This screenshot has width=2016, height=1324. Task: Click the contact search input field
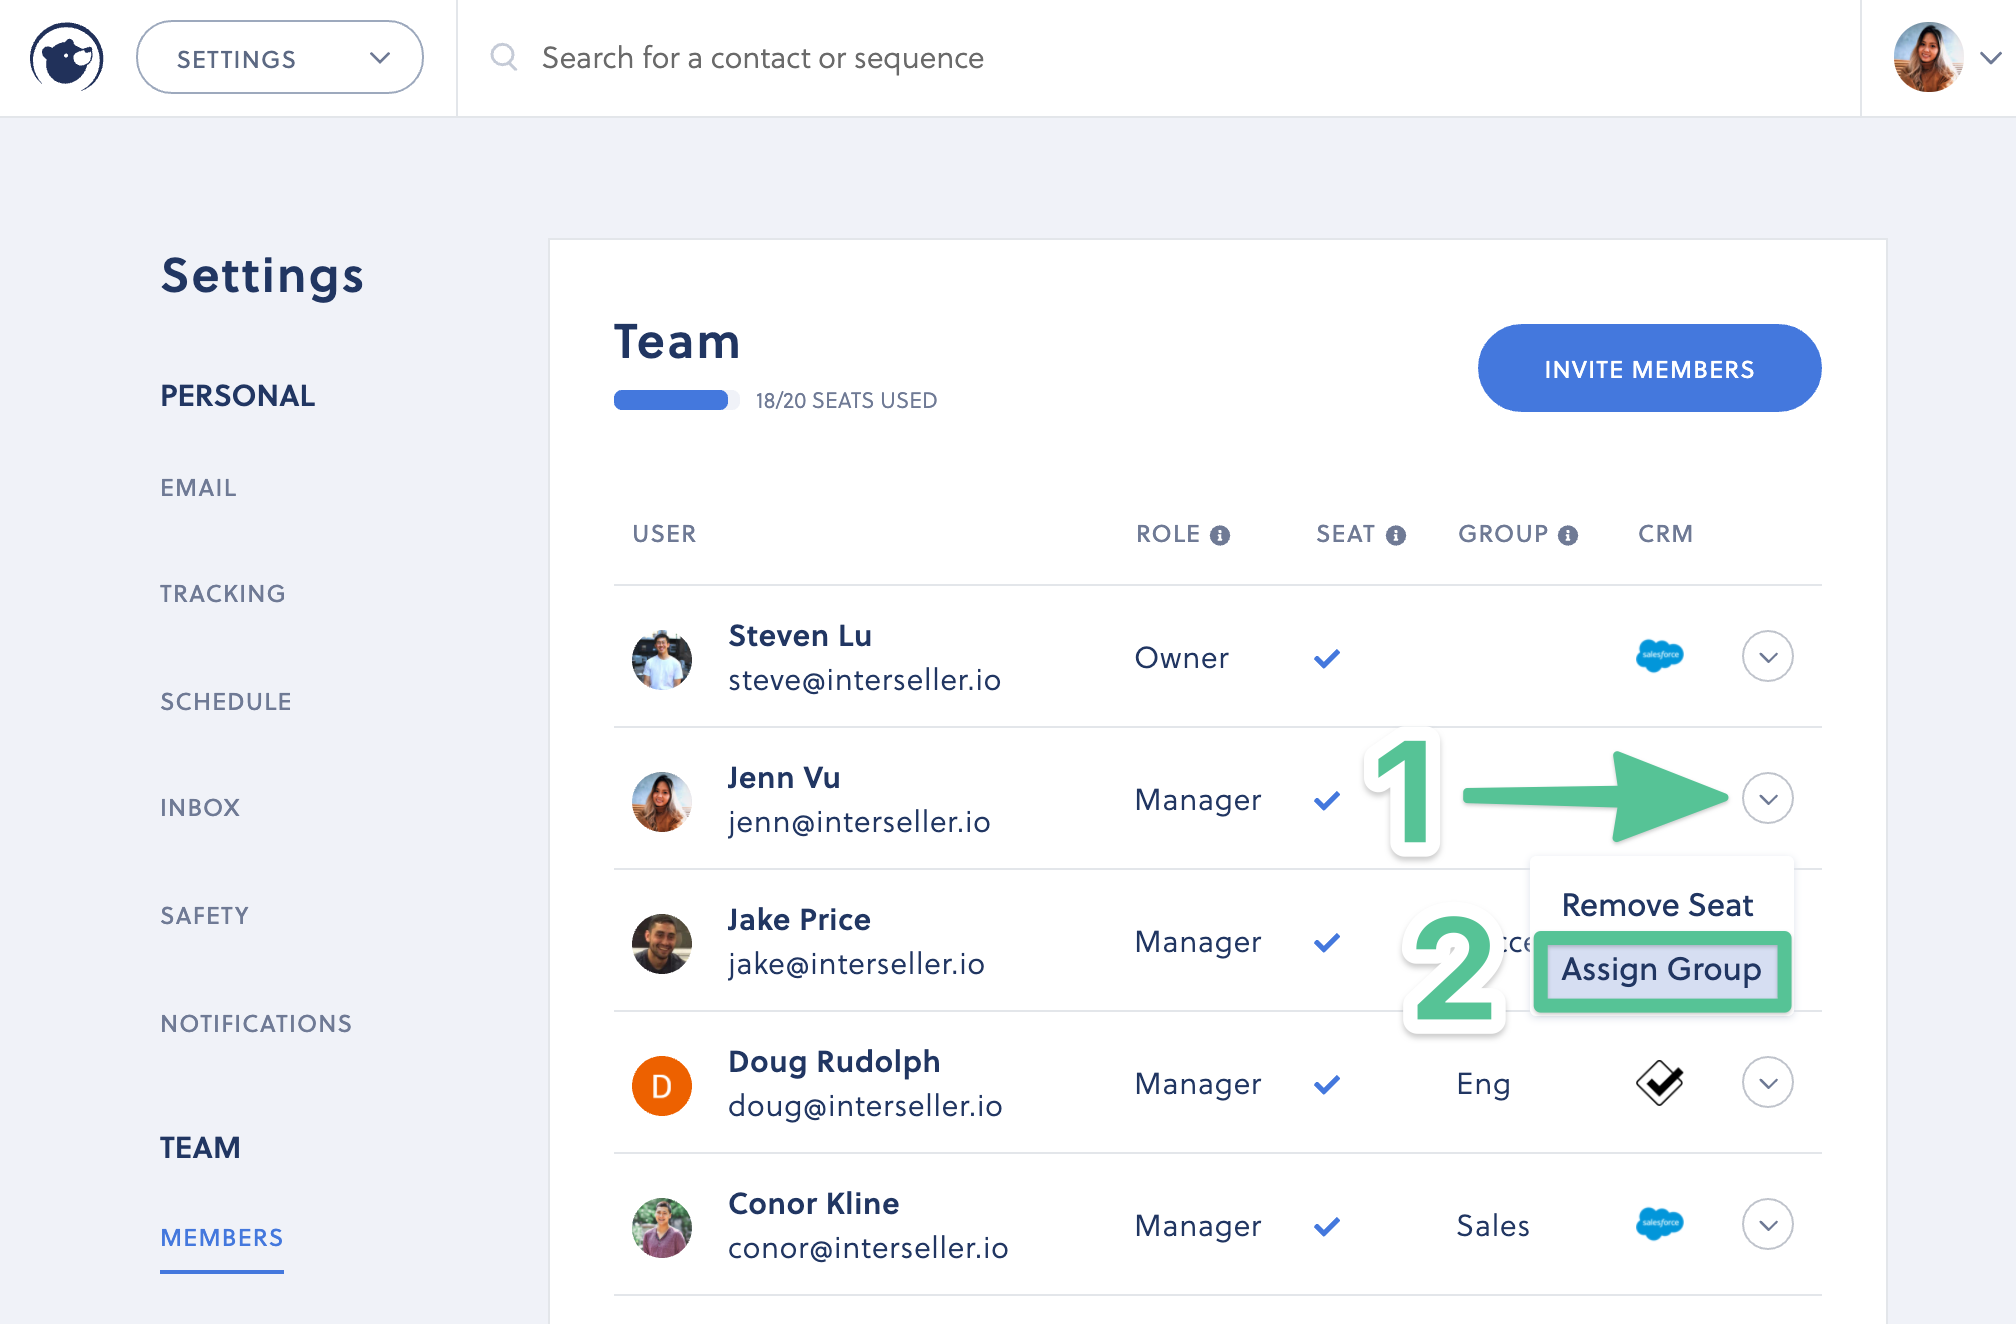click(762, 57)
